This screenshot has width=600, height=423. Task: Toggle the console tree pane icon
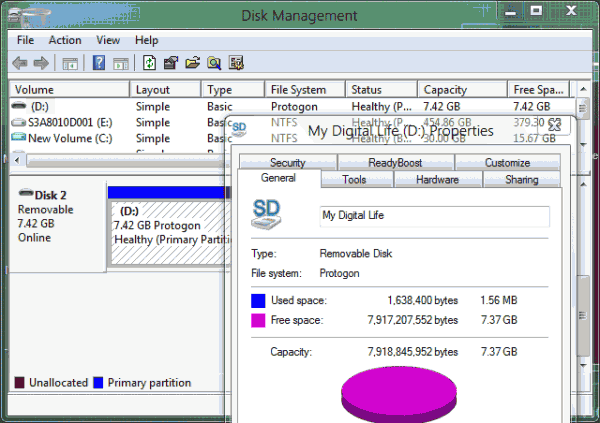point(70,64)
